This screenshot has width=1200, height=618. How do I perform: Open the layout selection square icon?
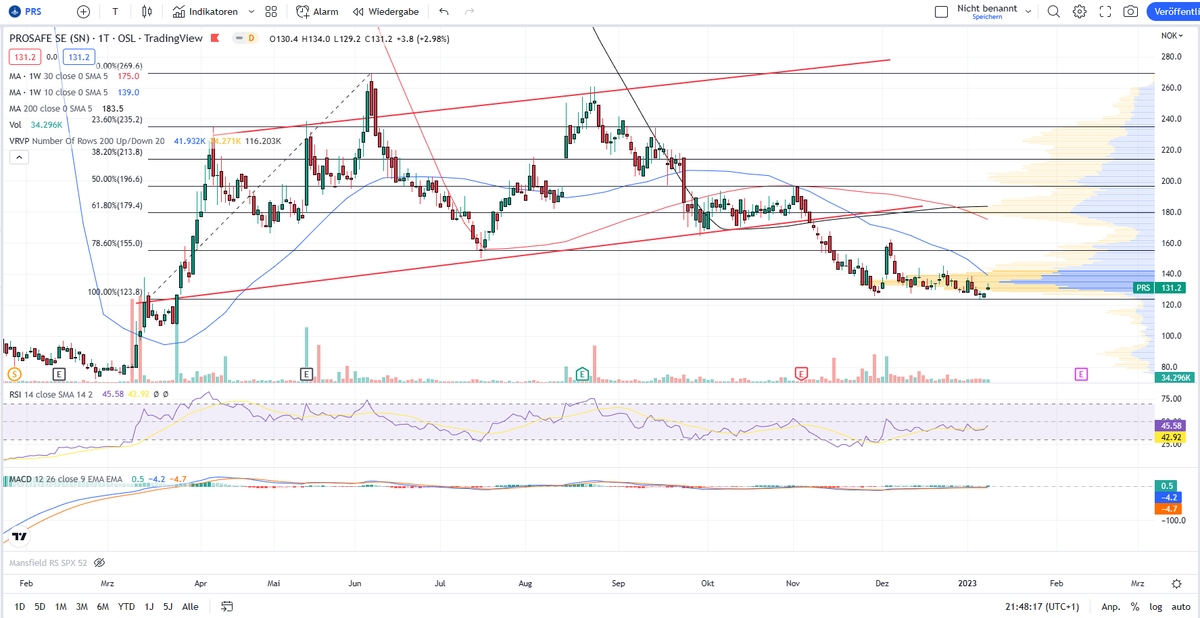coord(940,12)
